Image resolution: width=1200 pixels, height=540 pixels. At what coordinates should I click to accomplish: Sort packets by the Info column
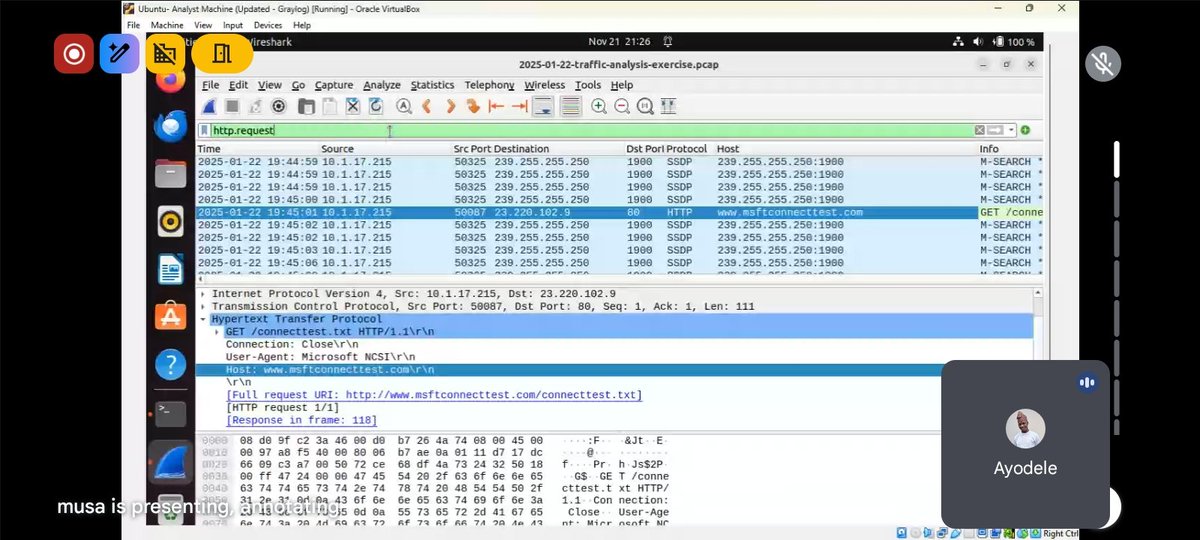[1010, 149]
